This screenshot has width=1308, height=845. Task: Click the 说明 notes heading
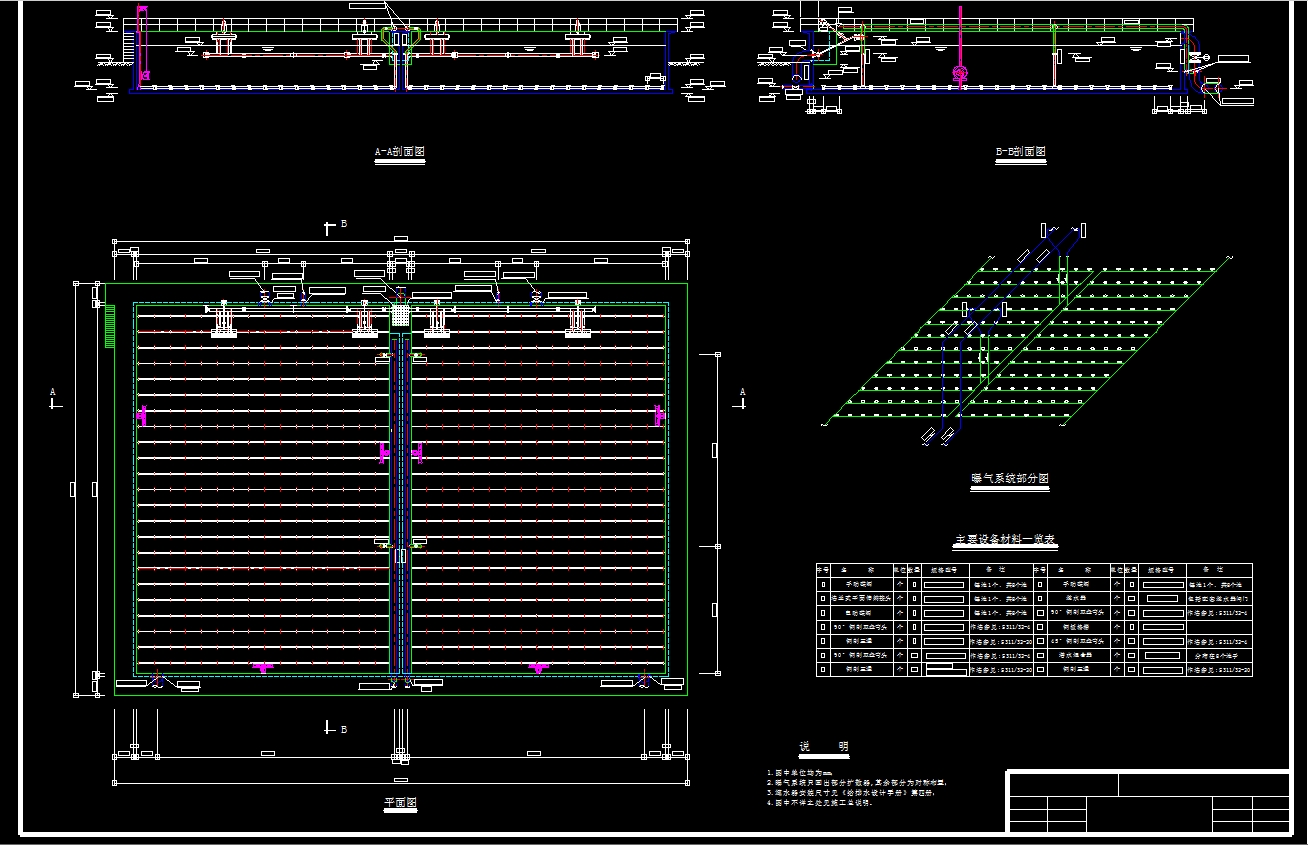coord(823,747)
